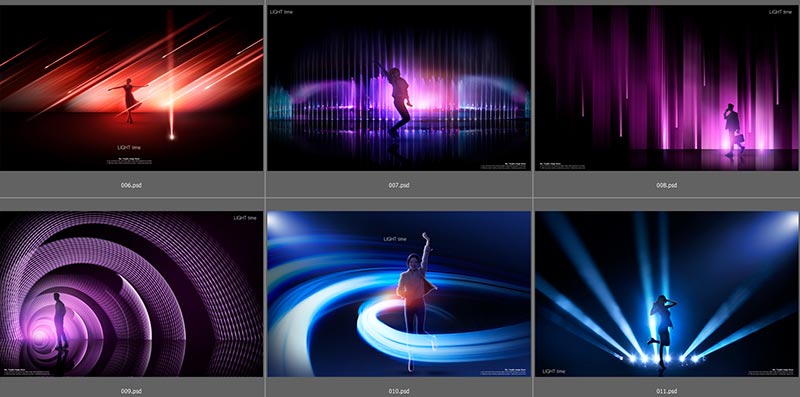Open the purple fountain dancer thumbnail 007
This screenshot has width=800, height=397.
click(399, 88)
